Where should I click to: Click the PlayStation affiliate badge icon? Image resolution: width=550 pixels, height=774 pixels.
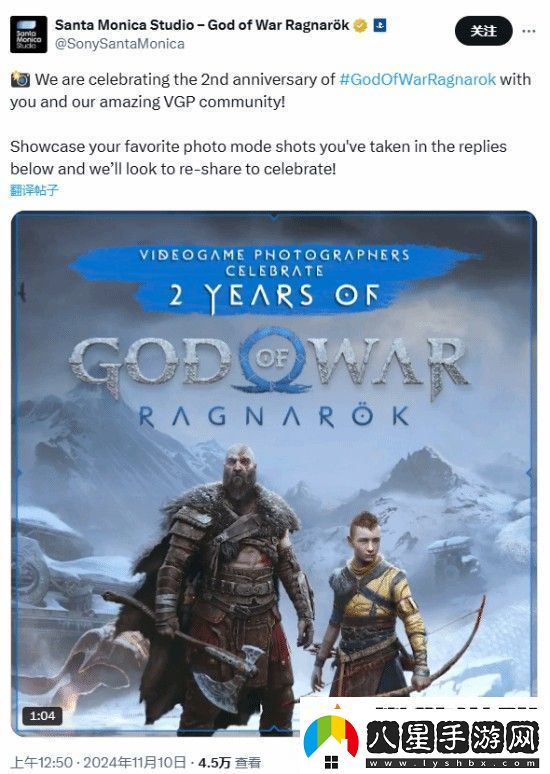380,25
